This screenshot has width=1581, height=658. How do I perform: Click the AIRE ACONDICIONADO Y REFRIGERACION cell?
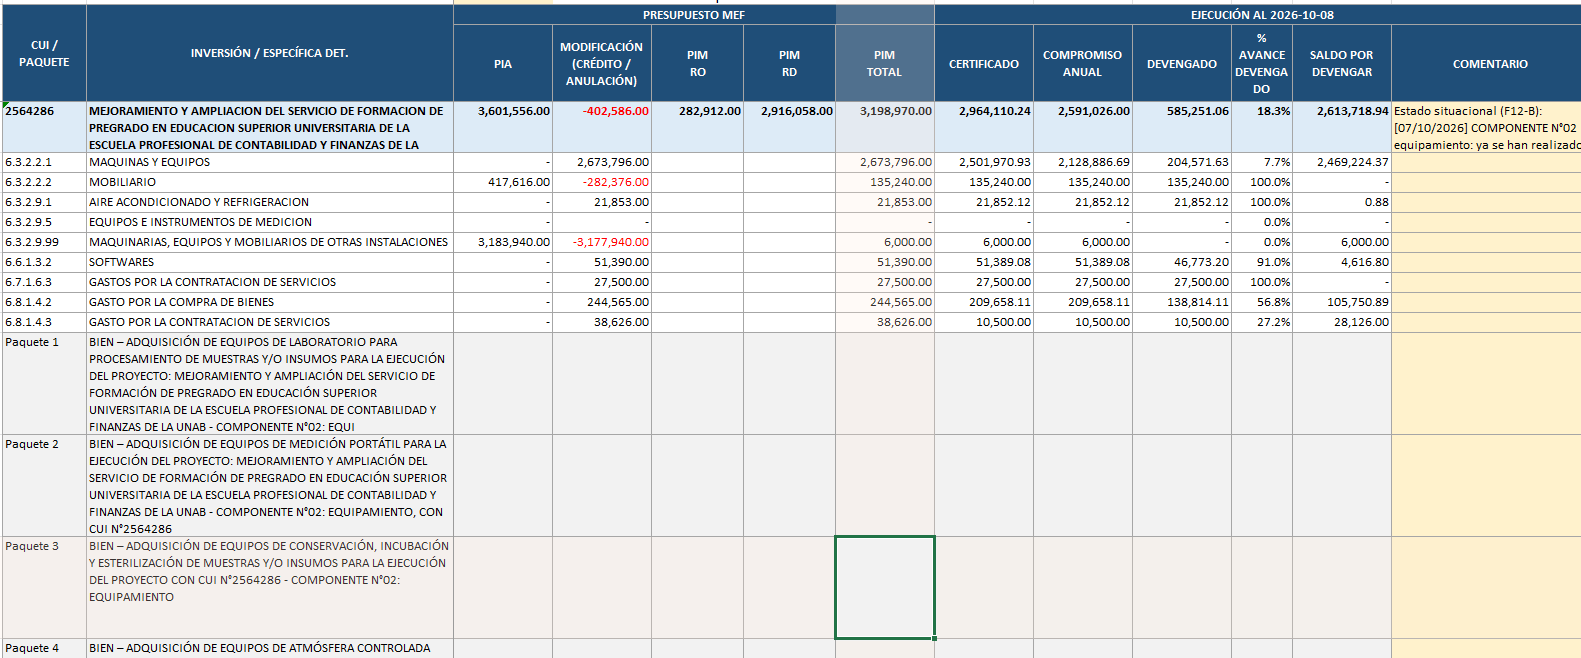point(270,202)
